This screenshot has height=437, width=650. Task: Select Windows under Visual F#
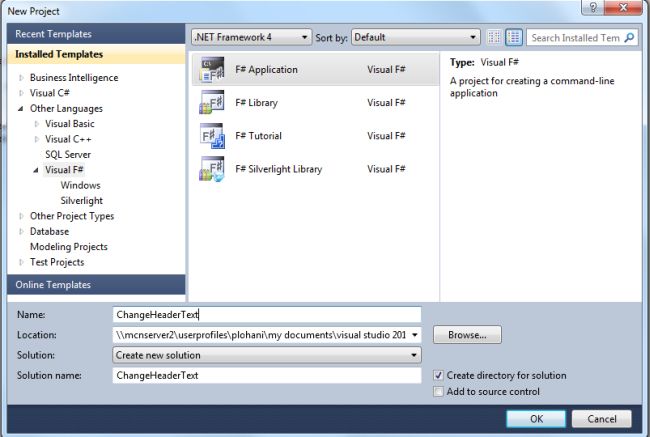80,185
